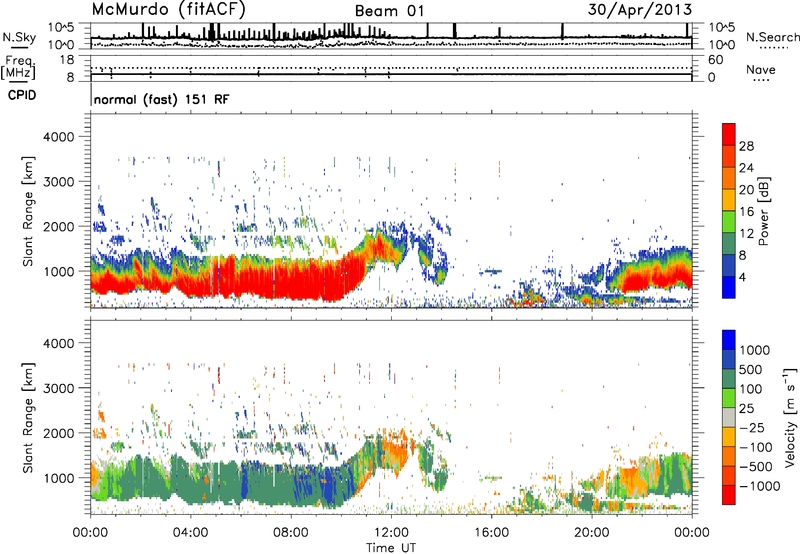The width and height of the screenshot is (800, 554).
Task: Click the 'CPID' label
Action: [x=22, y=95]
